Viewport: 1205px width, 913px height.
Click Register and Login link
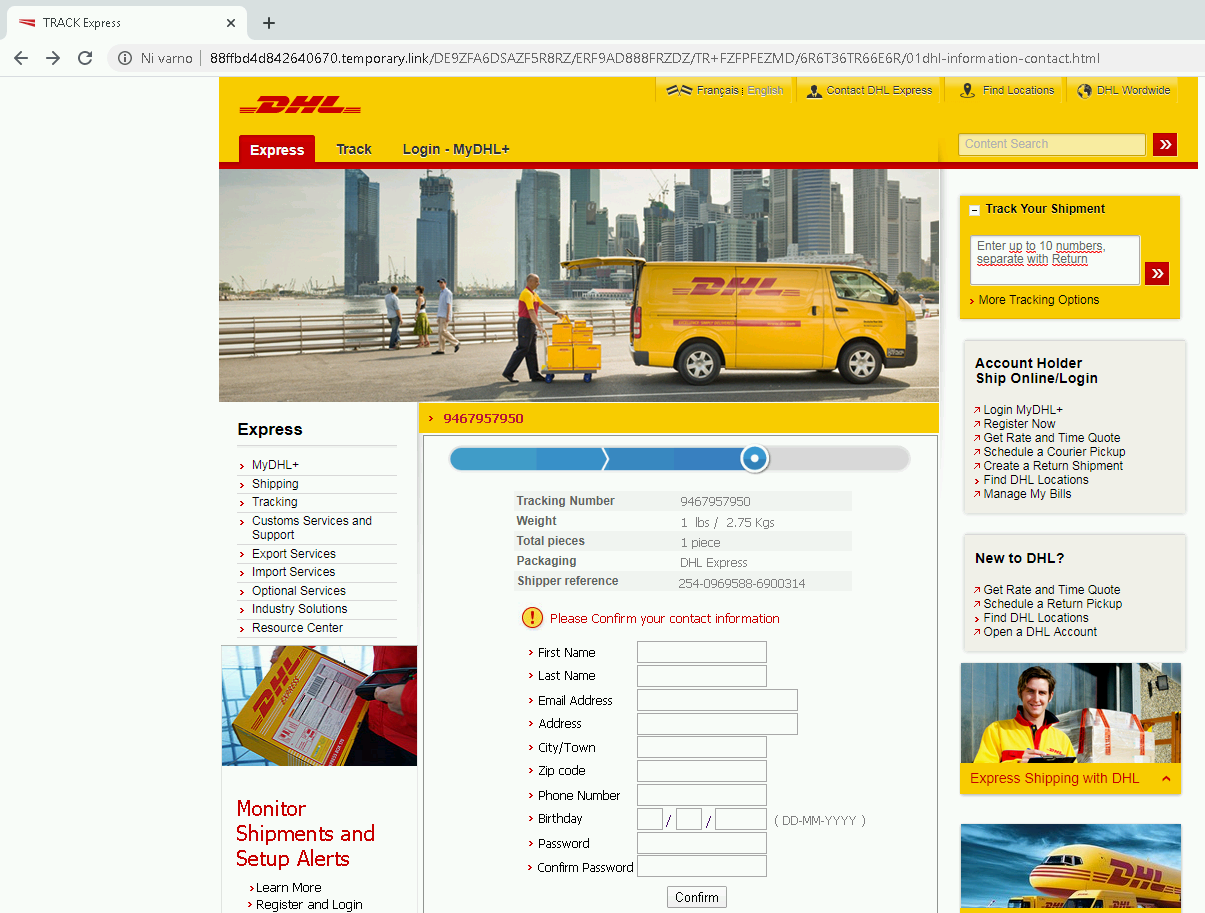coord(309,905)
